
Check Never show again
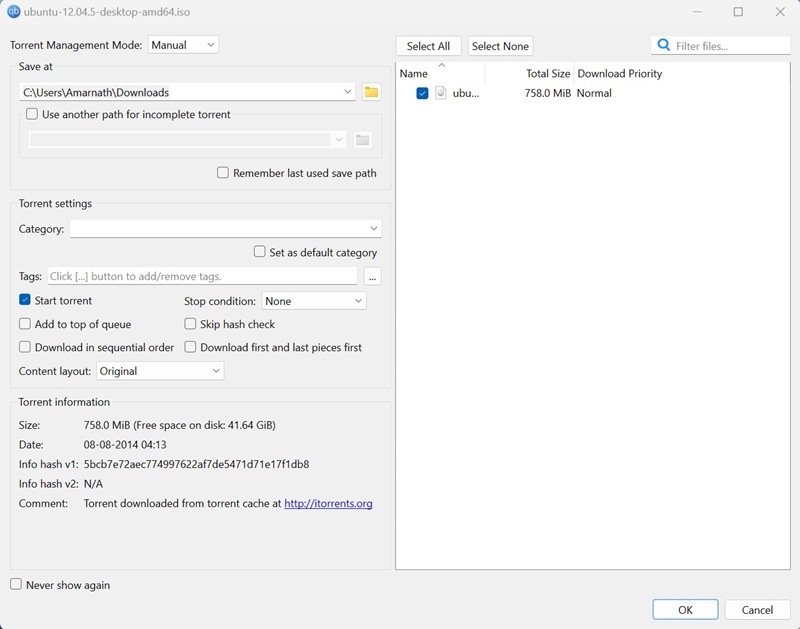16,584
